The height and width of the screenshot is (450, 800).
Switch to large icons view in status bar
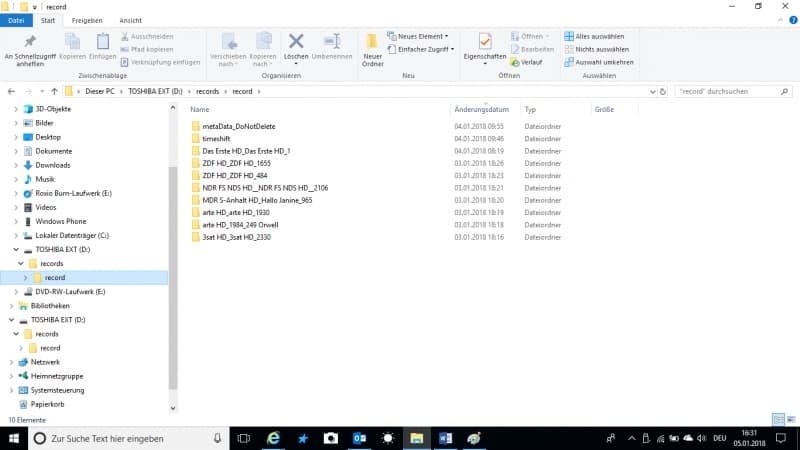click(x=791, y=419)
